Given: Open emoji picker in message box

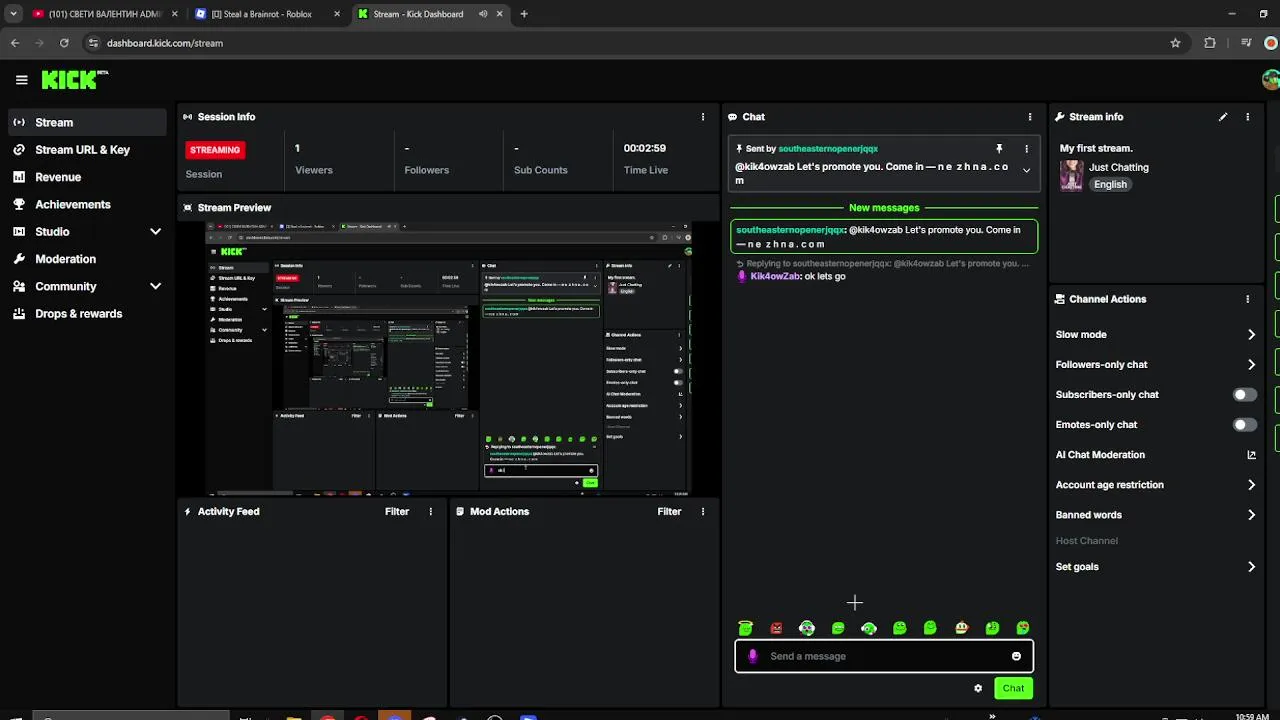Looking at the screenshot, I should pyautogui.click(x=1016, y=656).
